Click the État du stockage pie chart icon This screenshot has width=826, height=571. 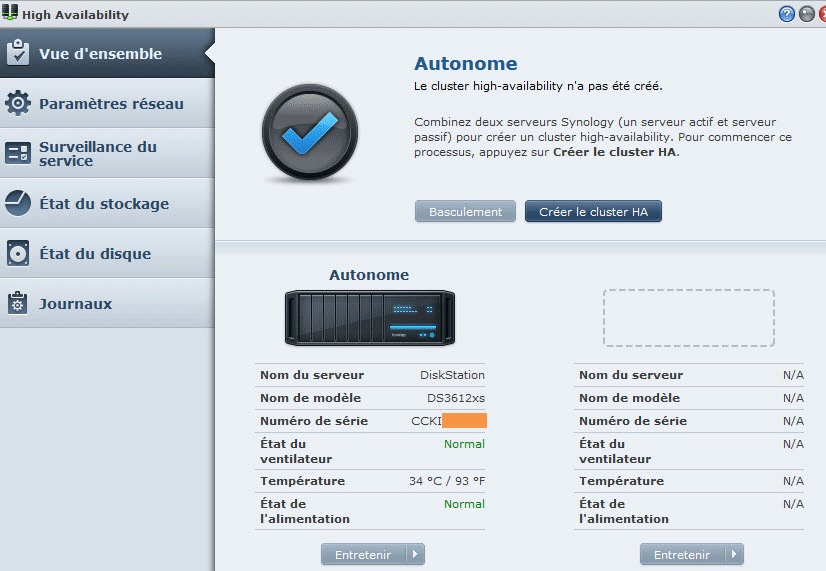[x=18, y=203]
